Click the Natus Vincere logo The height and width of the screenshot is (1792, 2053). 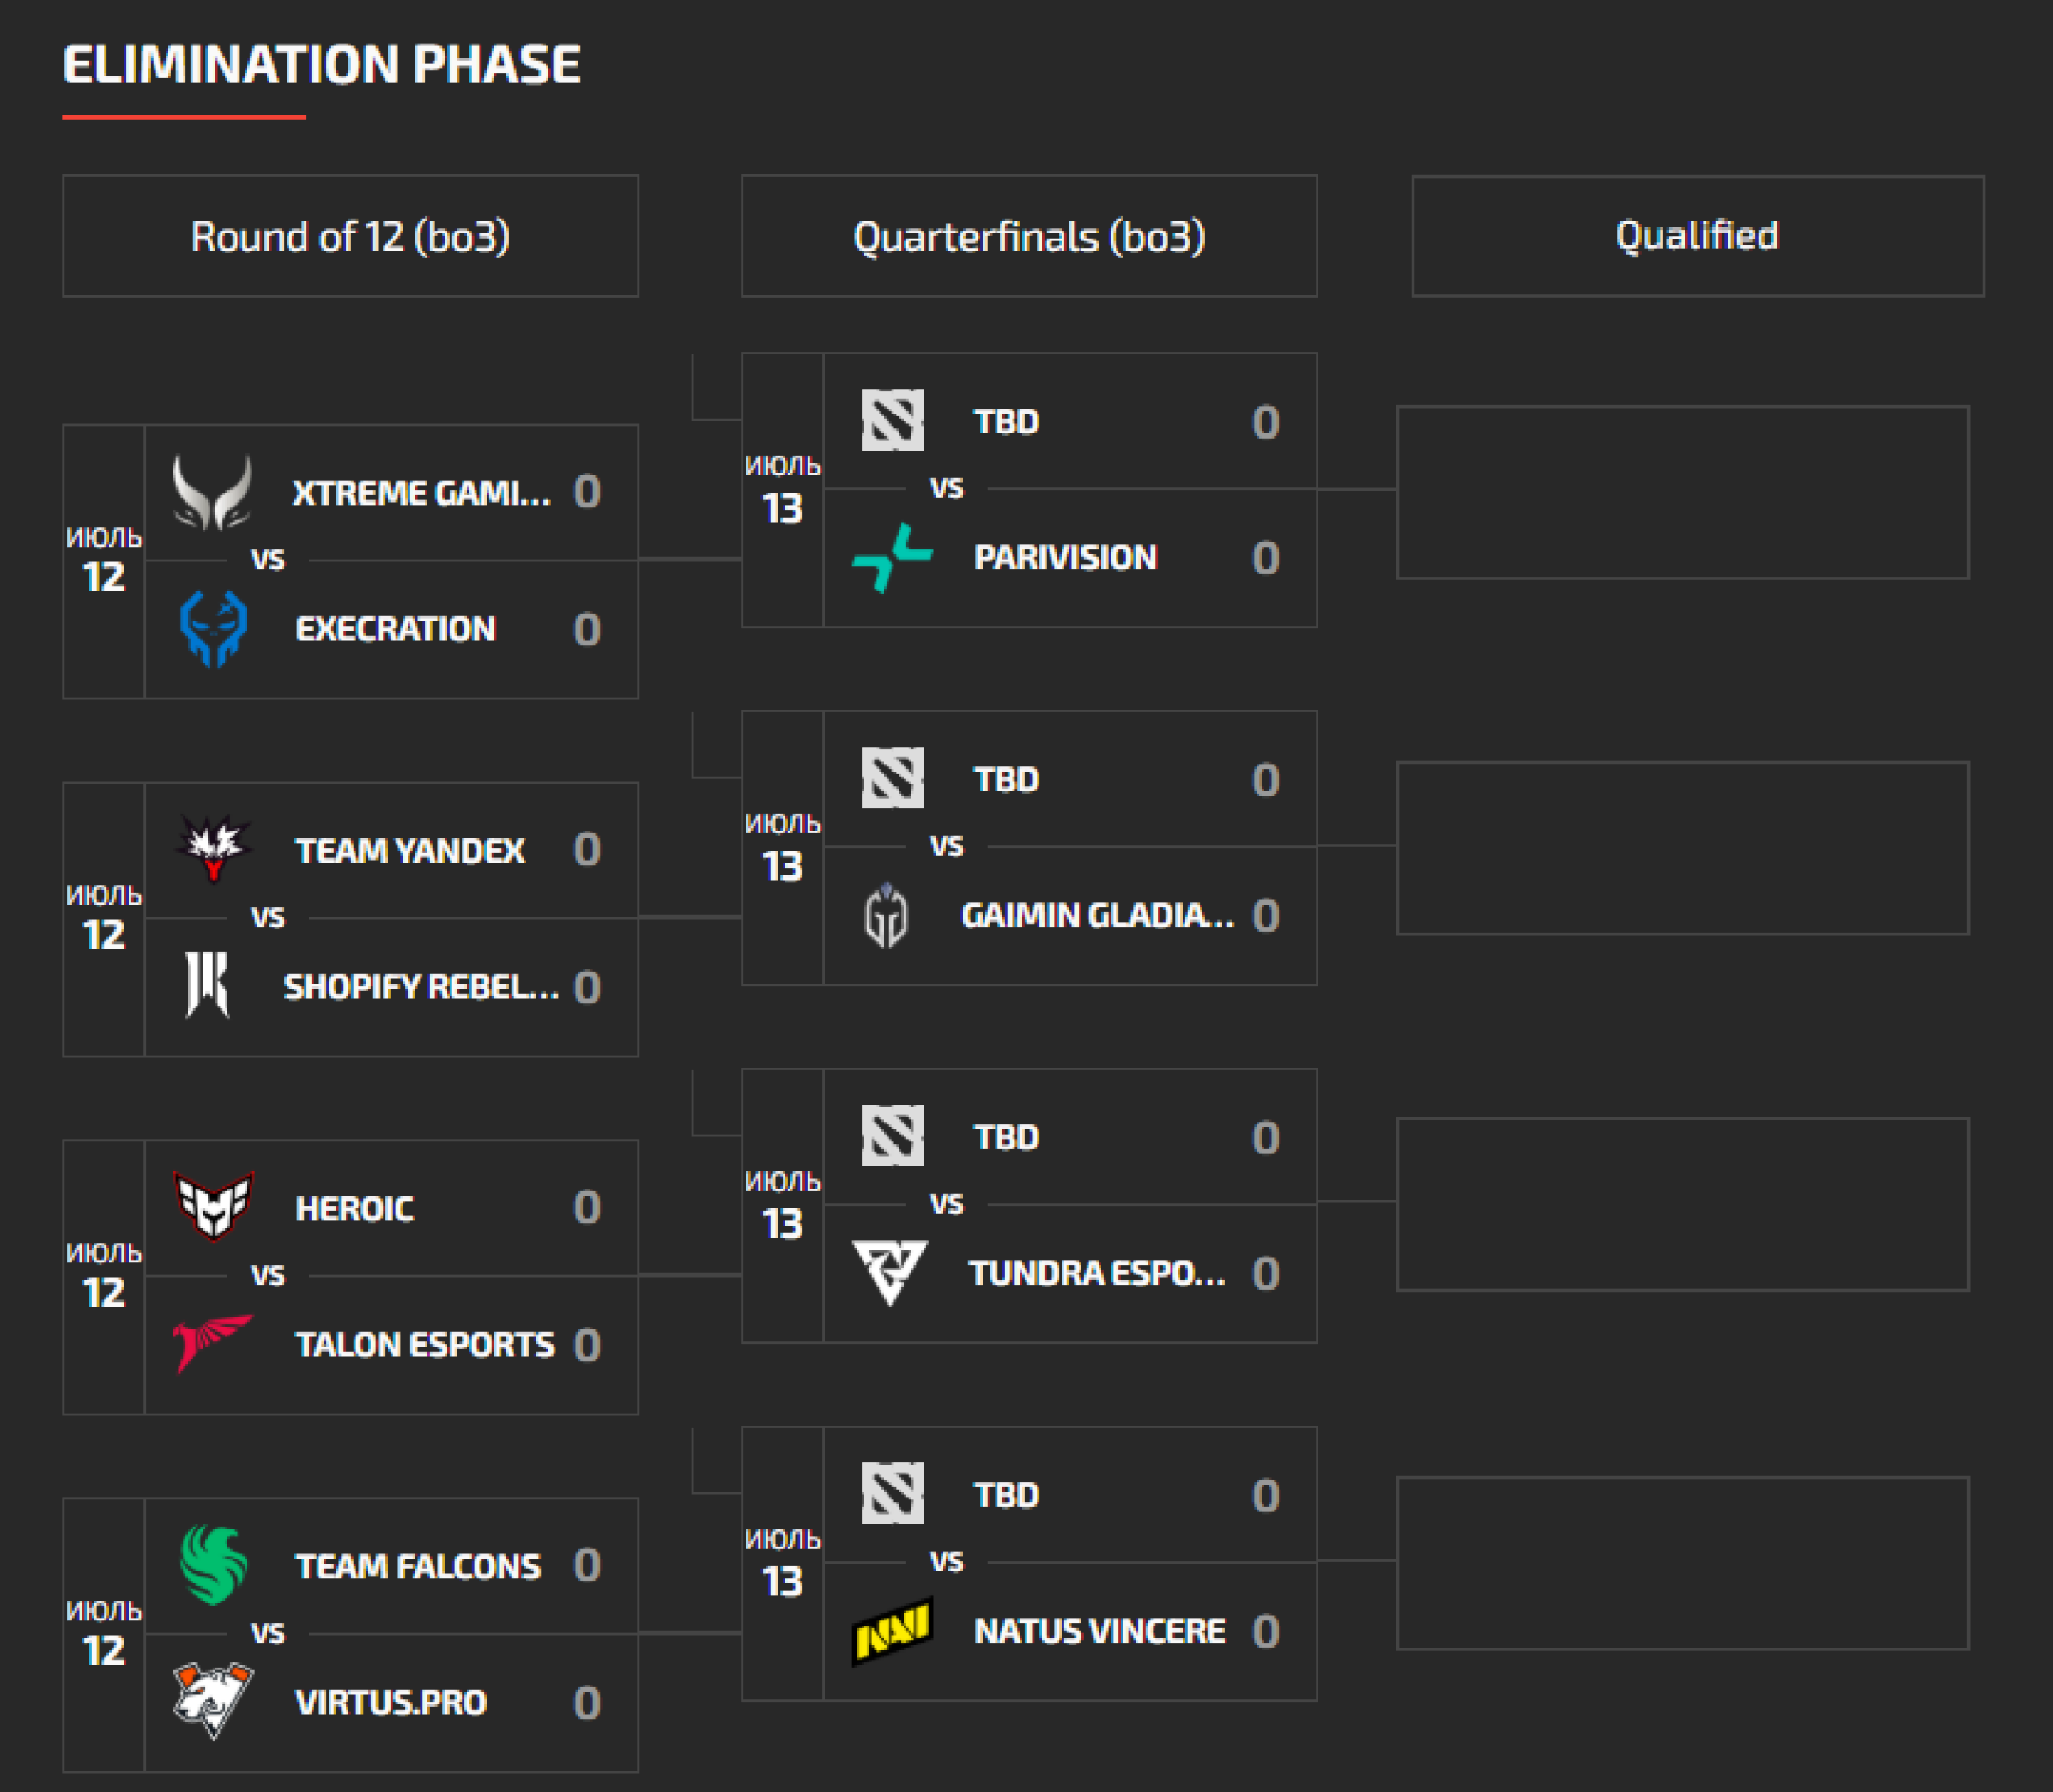[x=891, y=1632]
